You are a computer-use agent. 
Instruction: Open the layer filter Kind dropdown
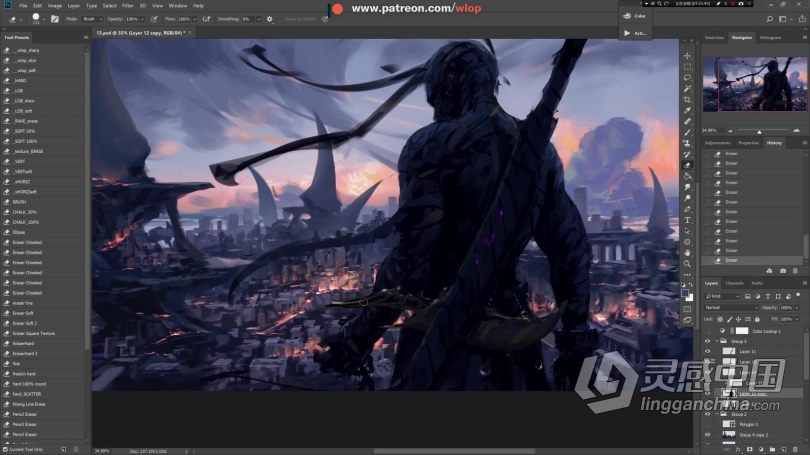coord(722,296)
